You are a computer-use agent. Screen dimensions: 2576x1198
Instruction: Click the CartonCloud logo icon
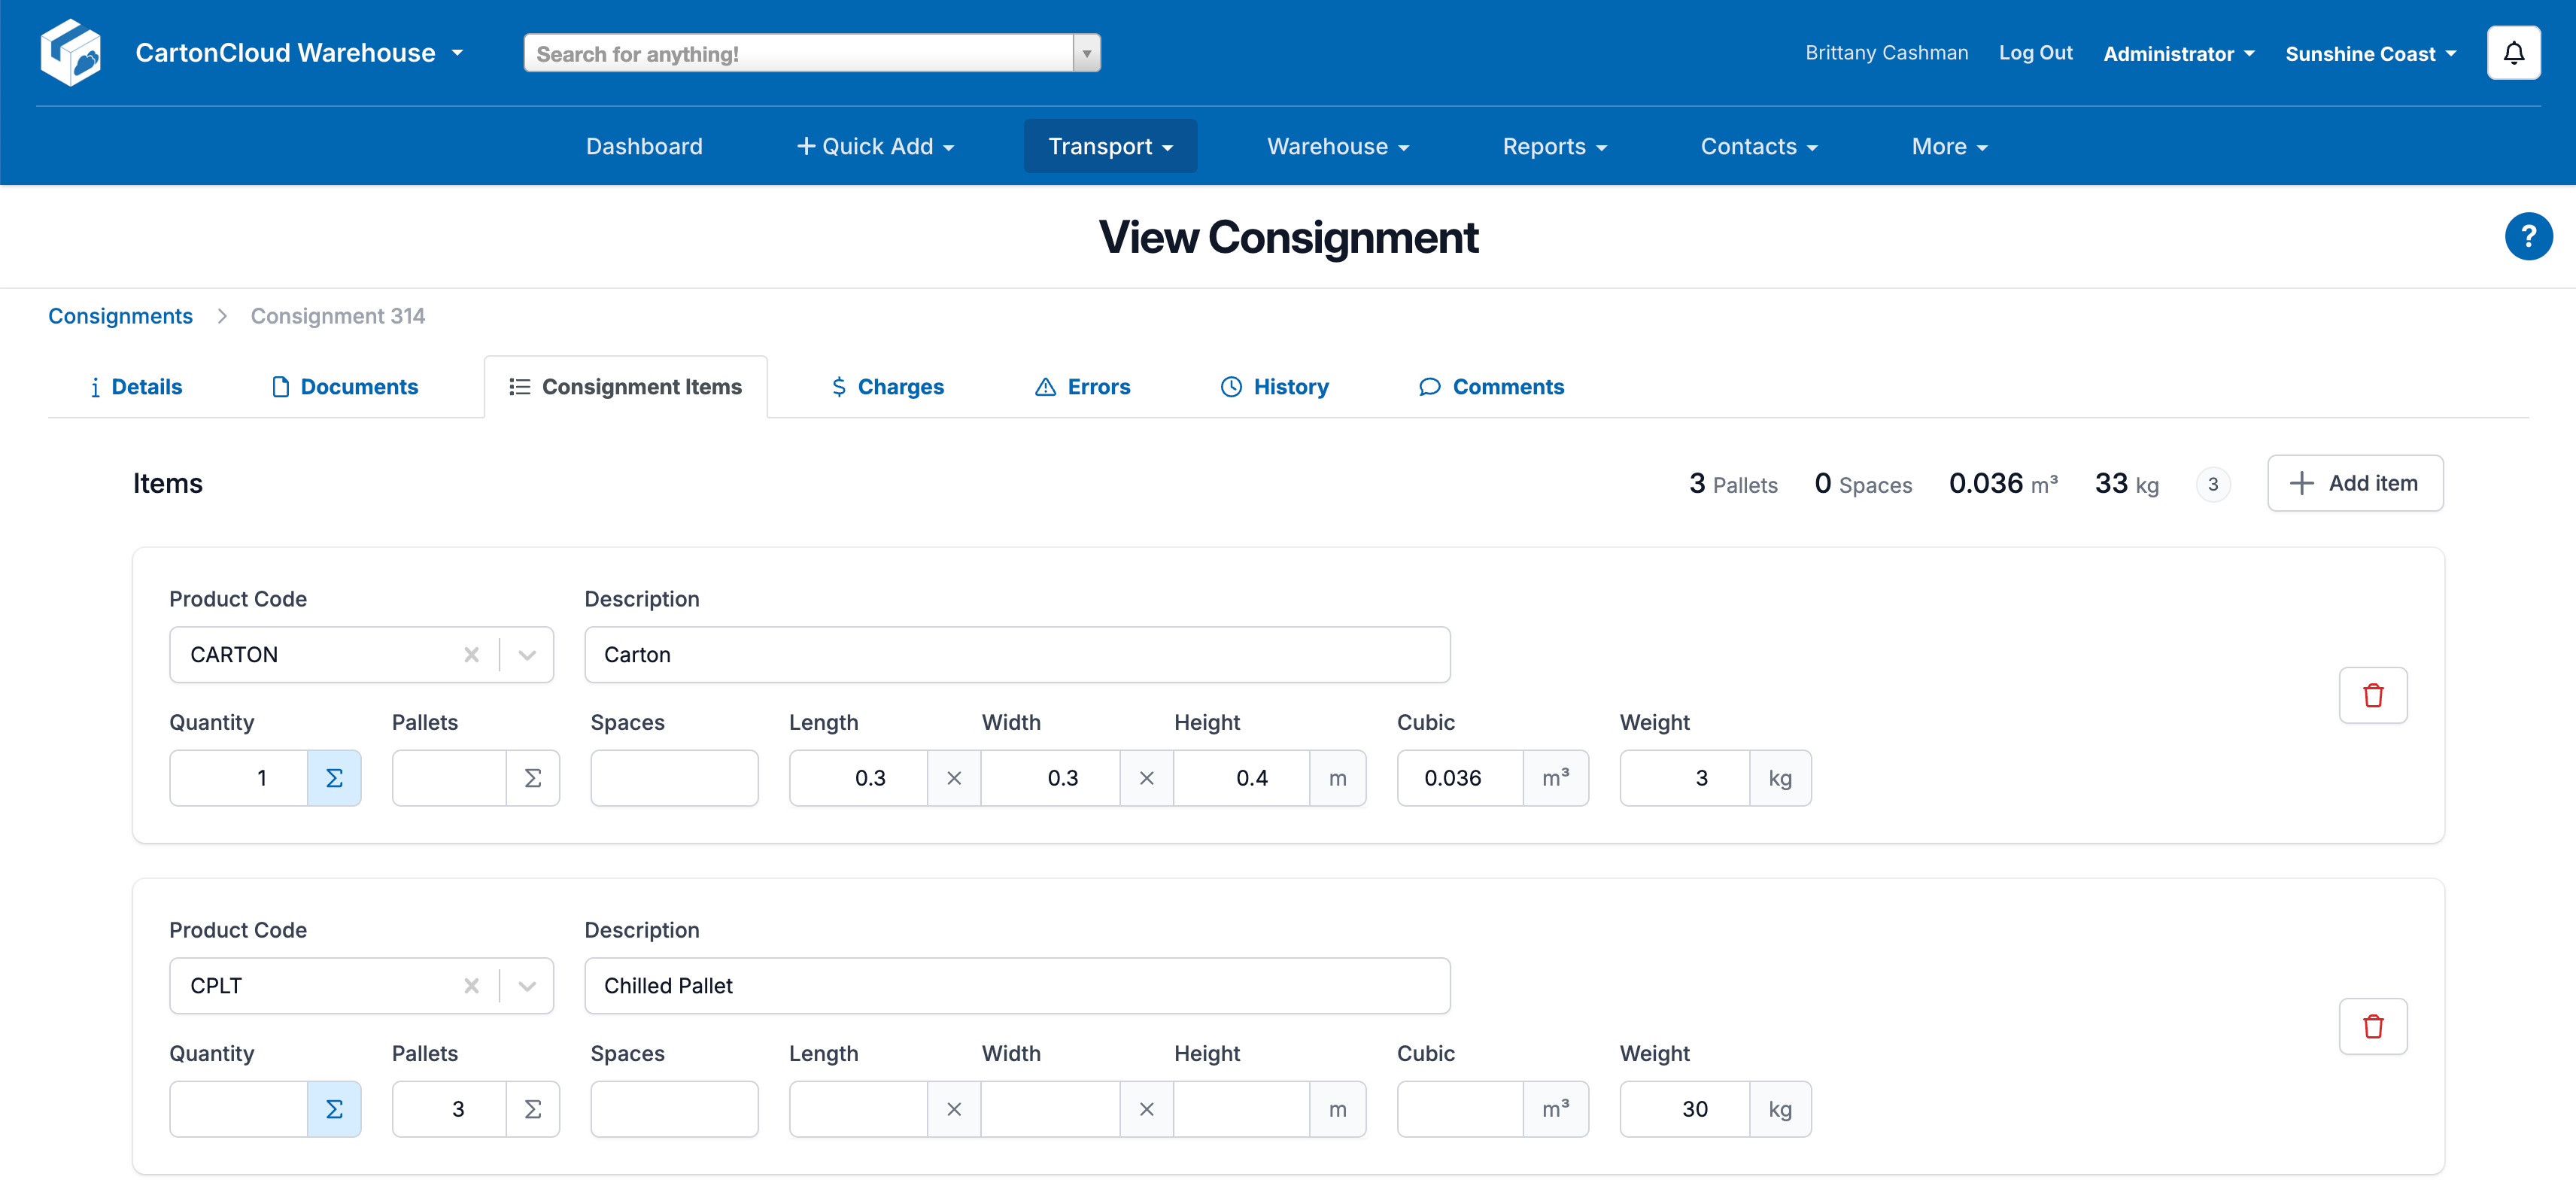[x=71, y=52]
